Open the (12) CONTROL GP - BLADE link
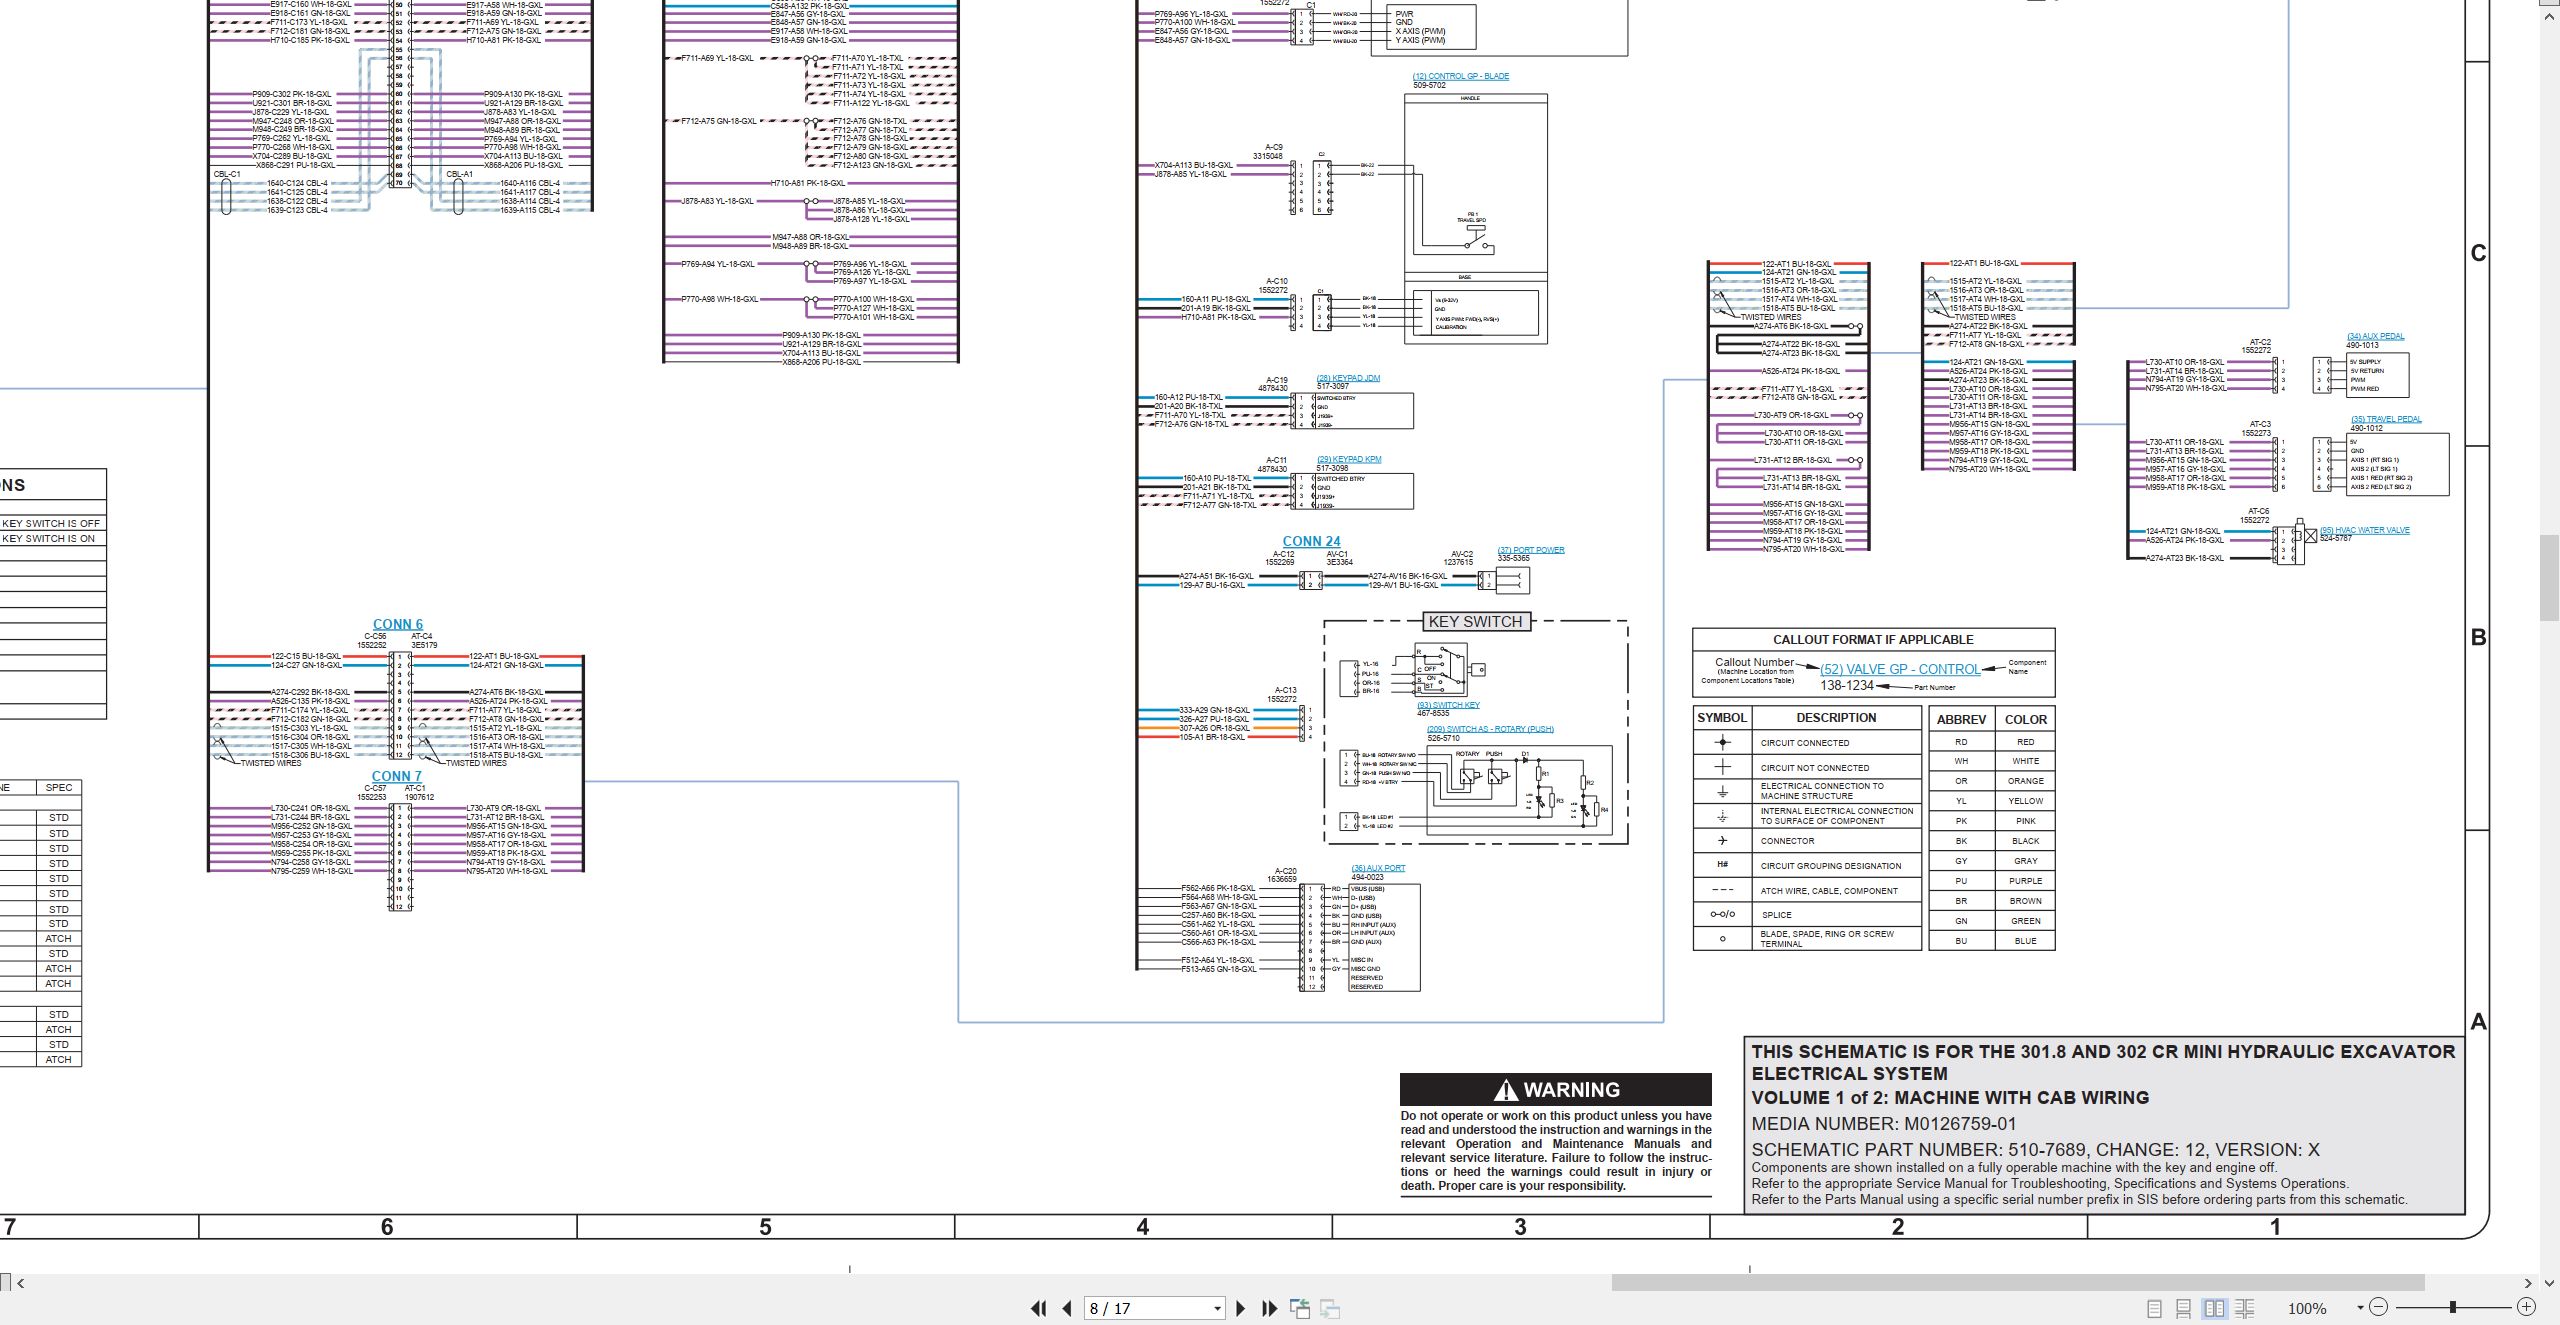 click(1460, 76)
